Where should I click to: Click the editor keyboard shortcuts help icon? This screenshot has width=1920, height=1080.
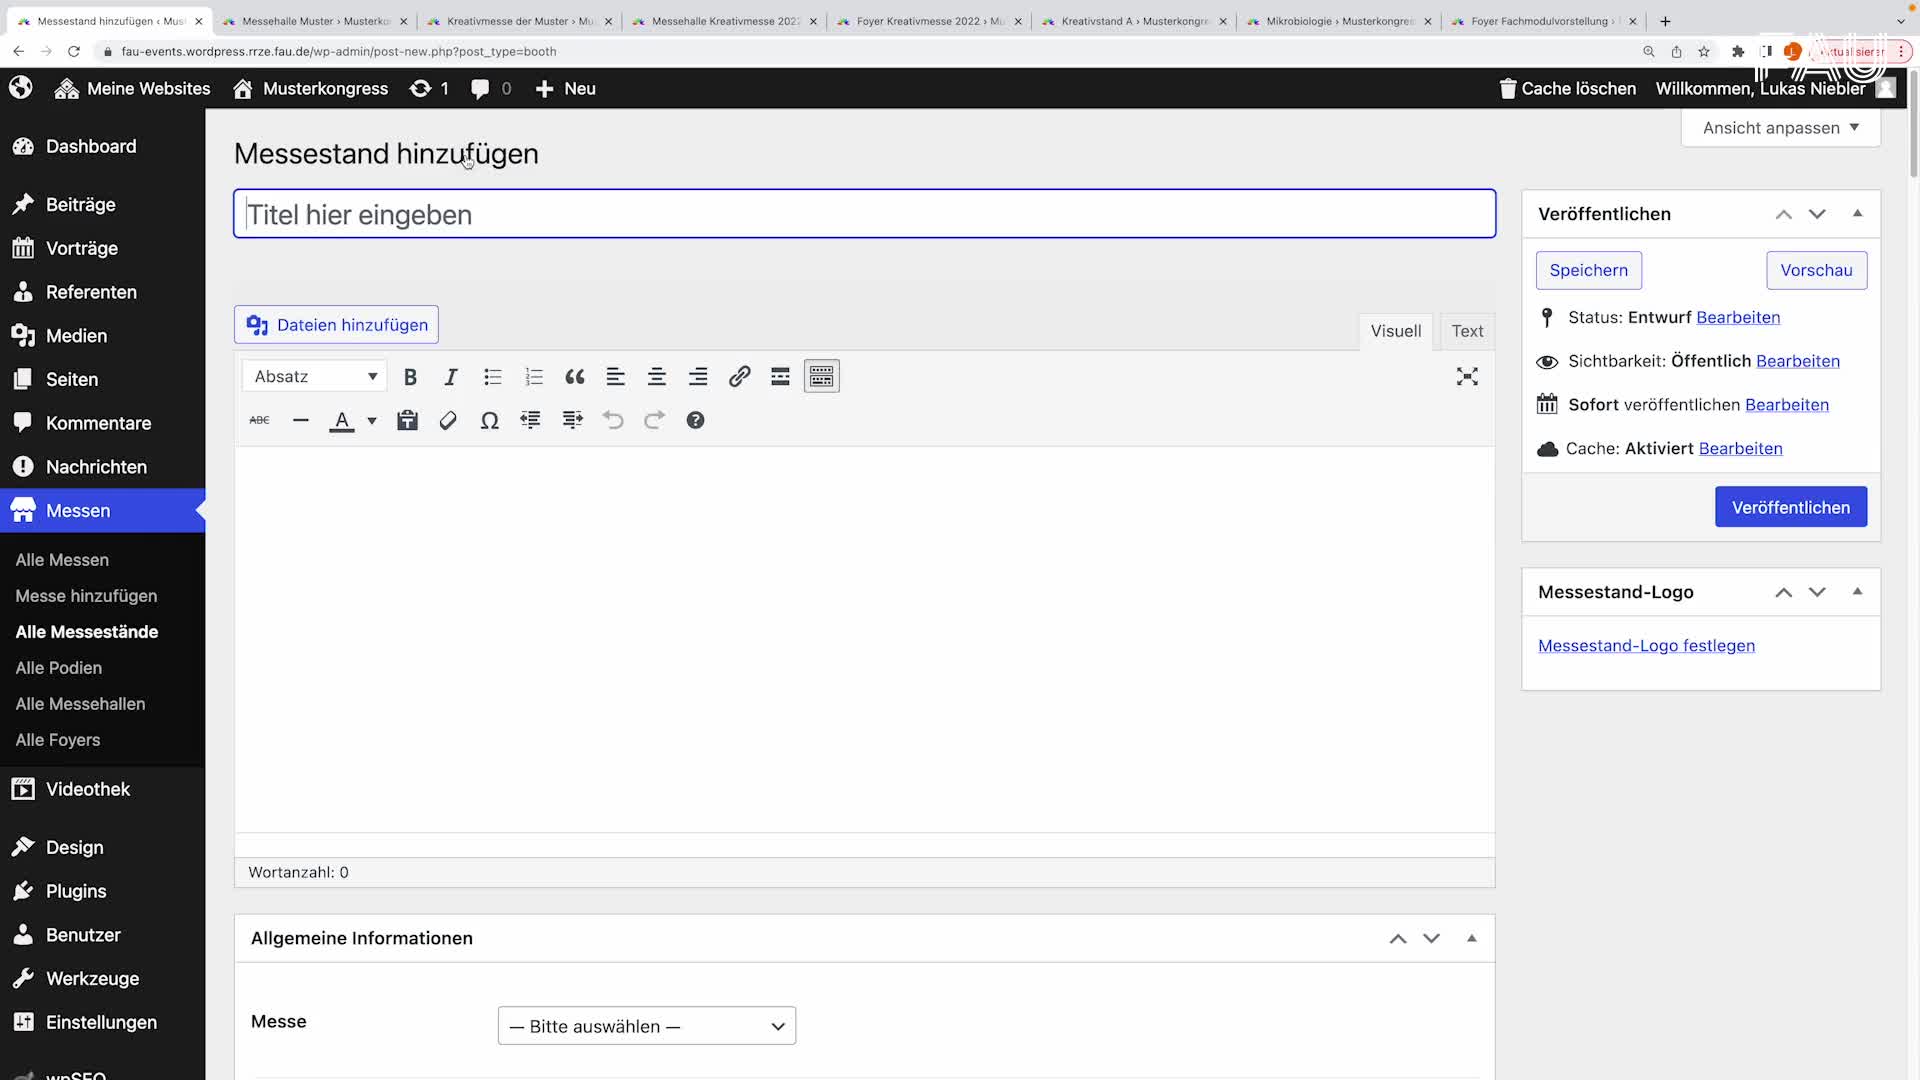click(x=695, y=421)
